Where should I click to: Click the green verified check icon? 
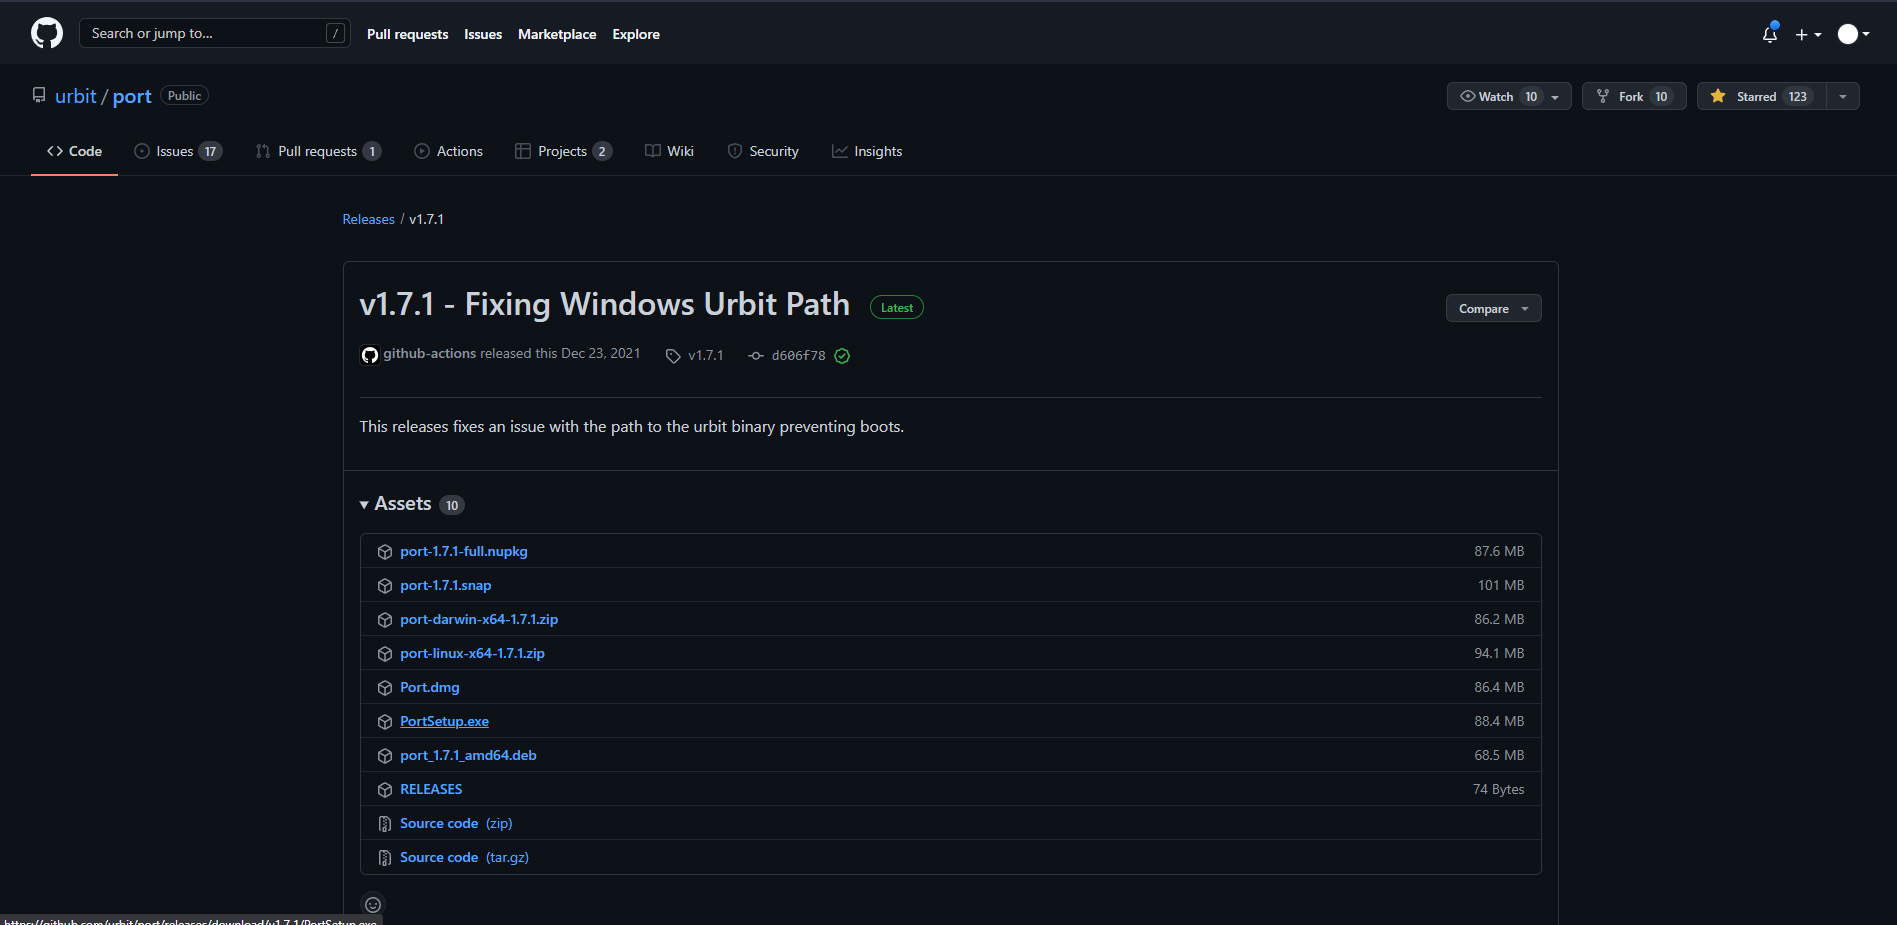tap(842, 356)
